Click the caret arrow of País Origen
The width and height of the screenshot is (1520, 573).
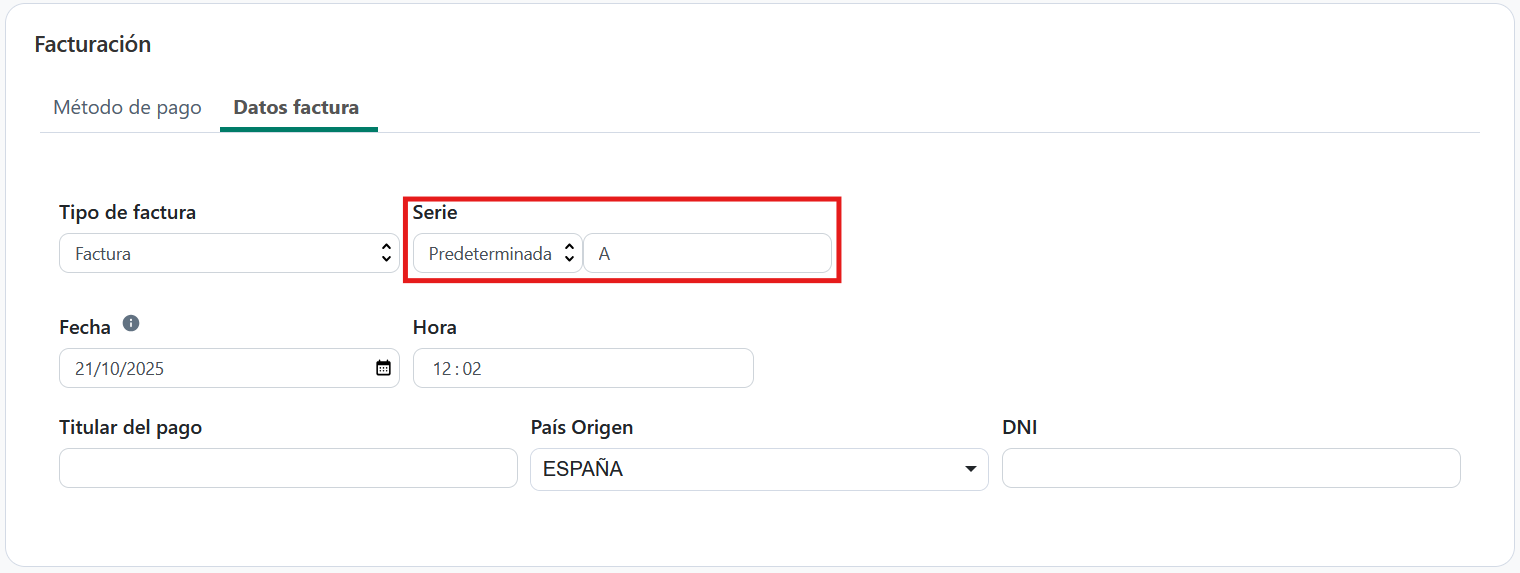coord(970,470)
